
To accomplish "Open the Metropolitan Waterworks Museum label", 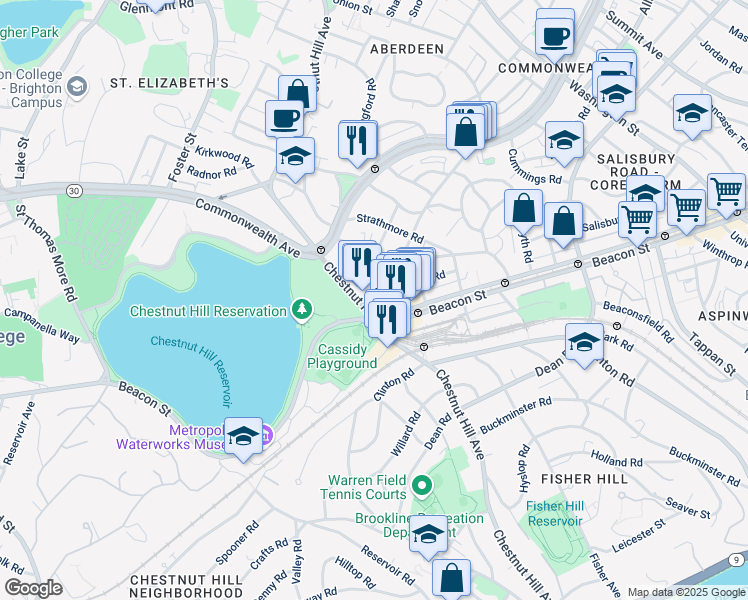I will 171,437.
